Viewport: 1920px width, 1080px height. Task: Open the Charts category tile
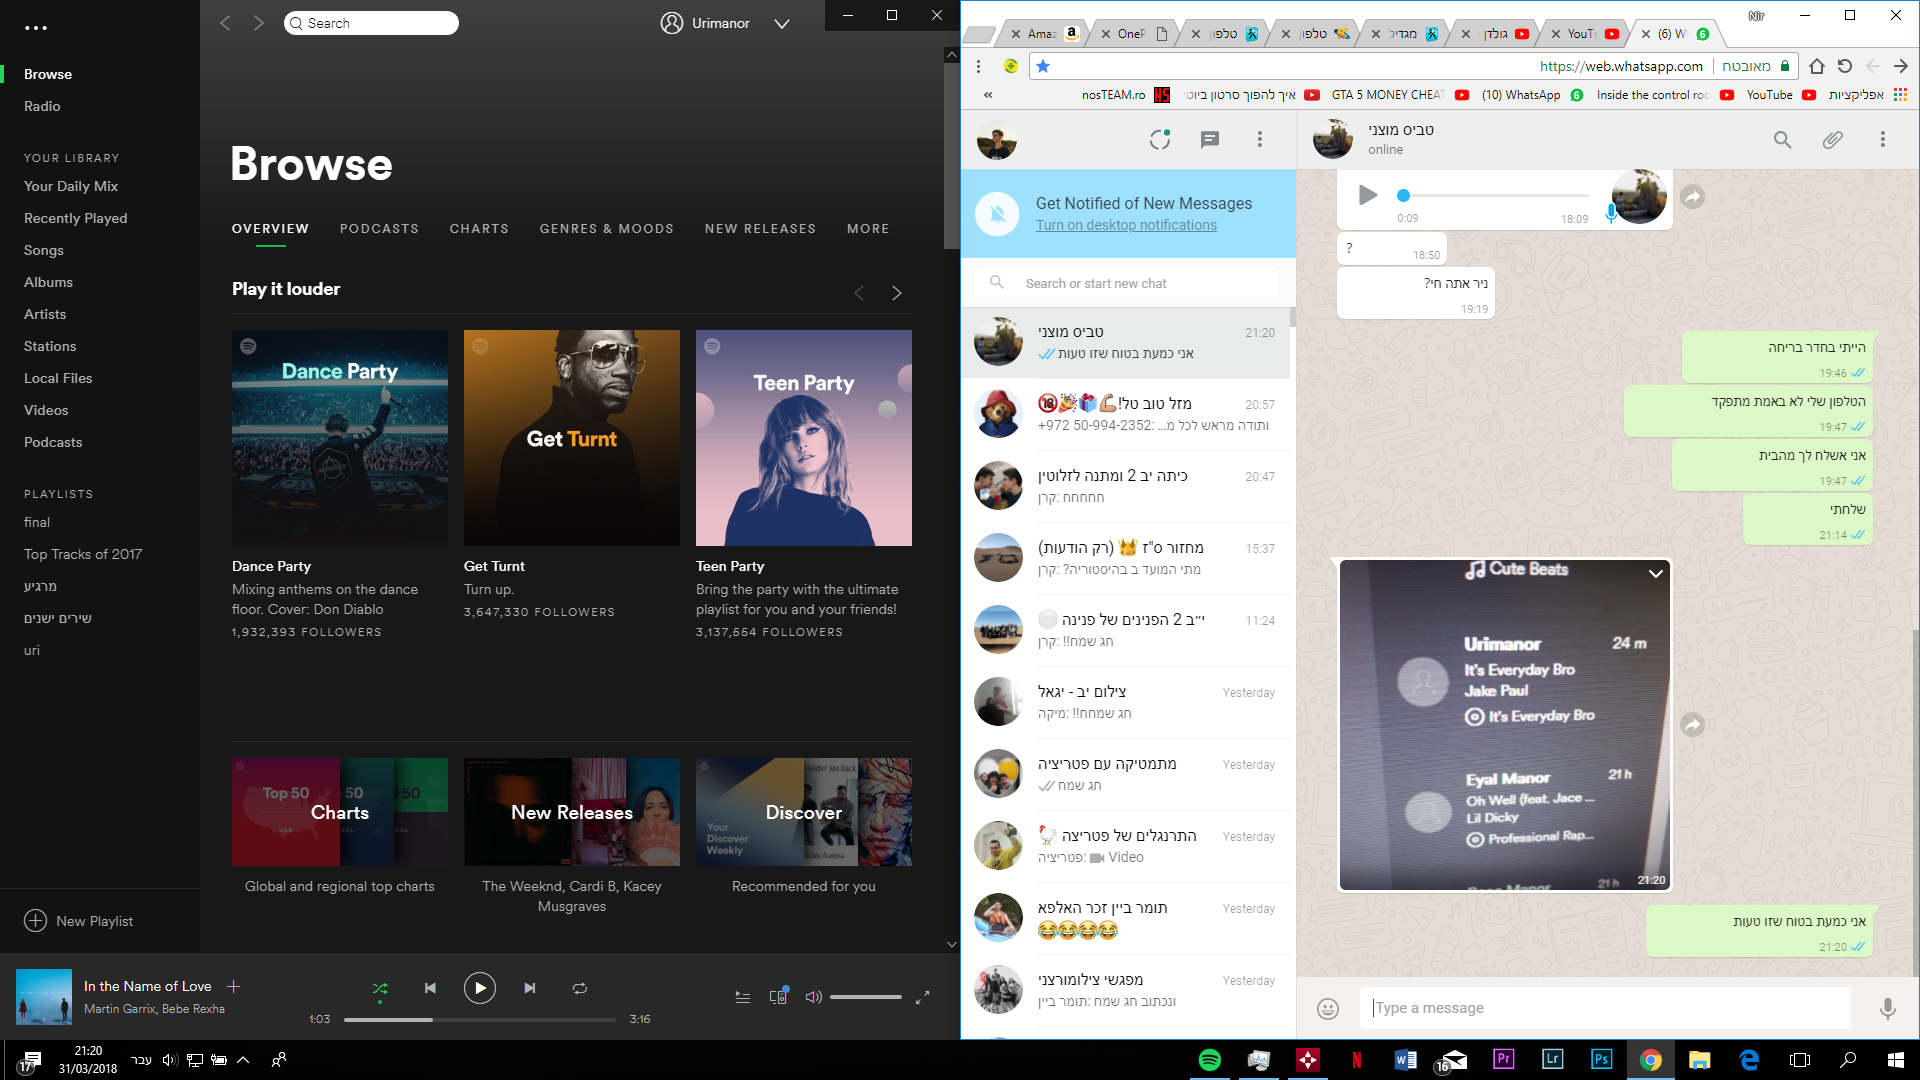click(340, 812)
